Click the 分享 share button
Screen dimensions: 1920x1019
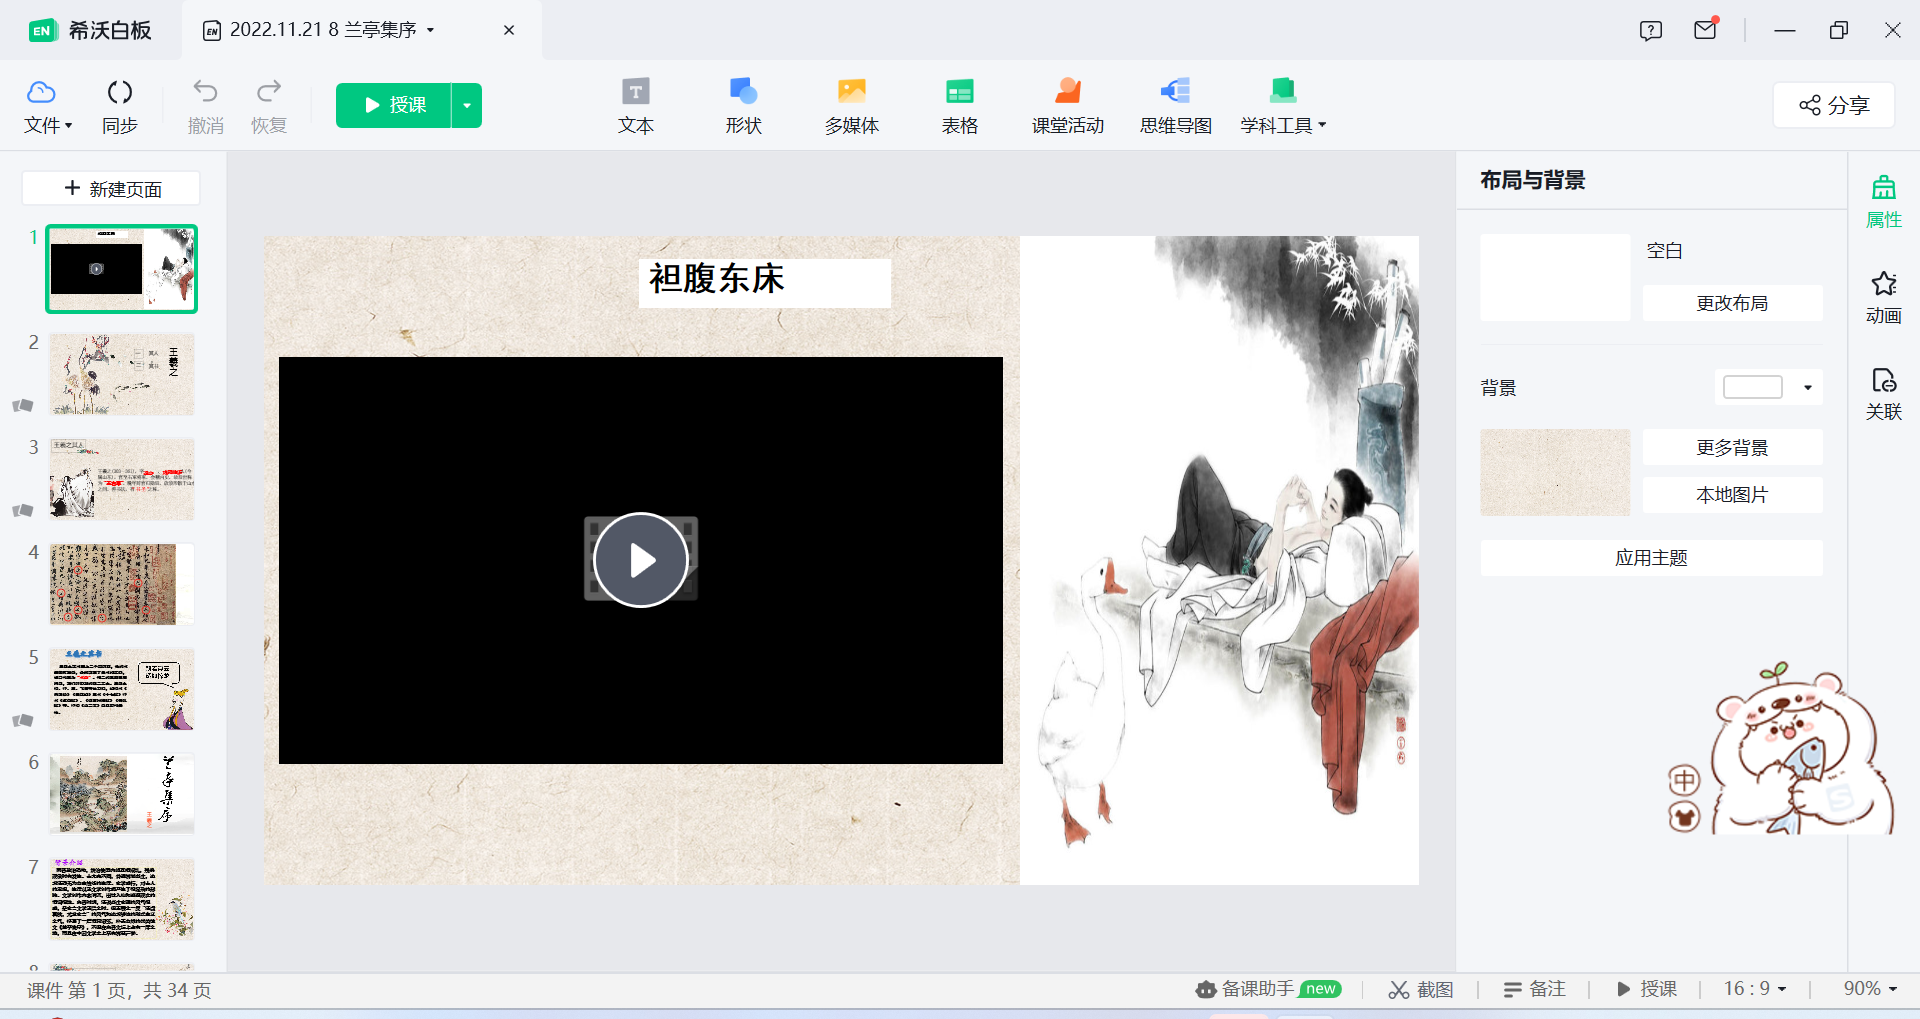1834,105
